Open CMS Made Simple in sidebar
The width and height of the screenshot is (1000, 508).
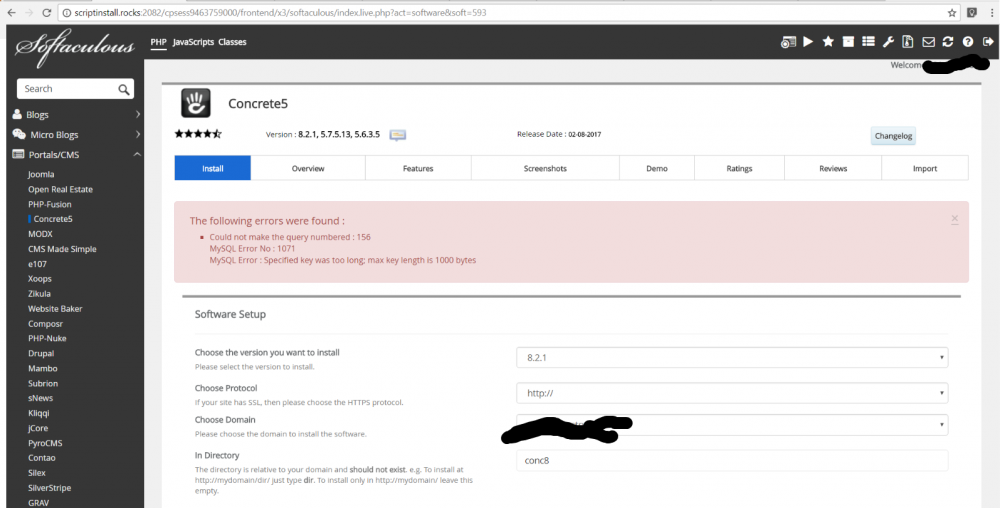tap(62, 249)
